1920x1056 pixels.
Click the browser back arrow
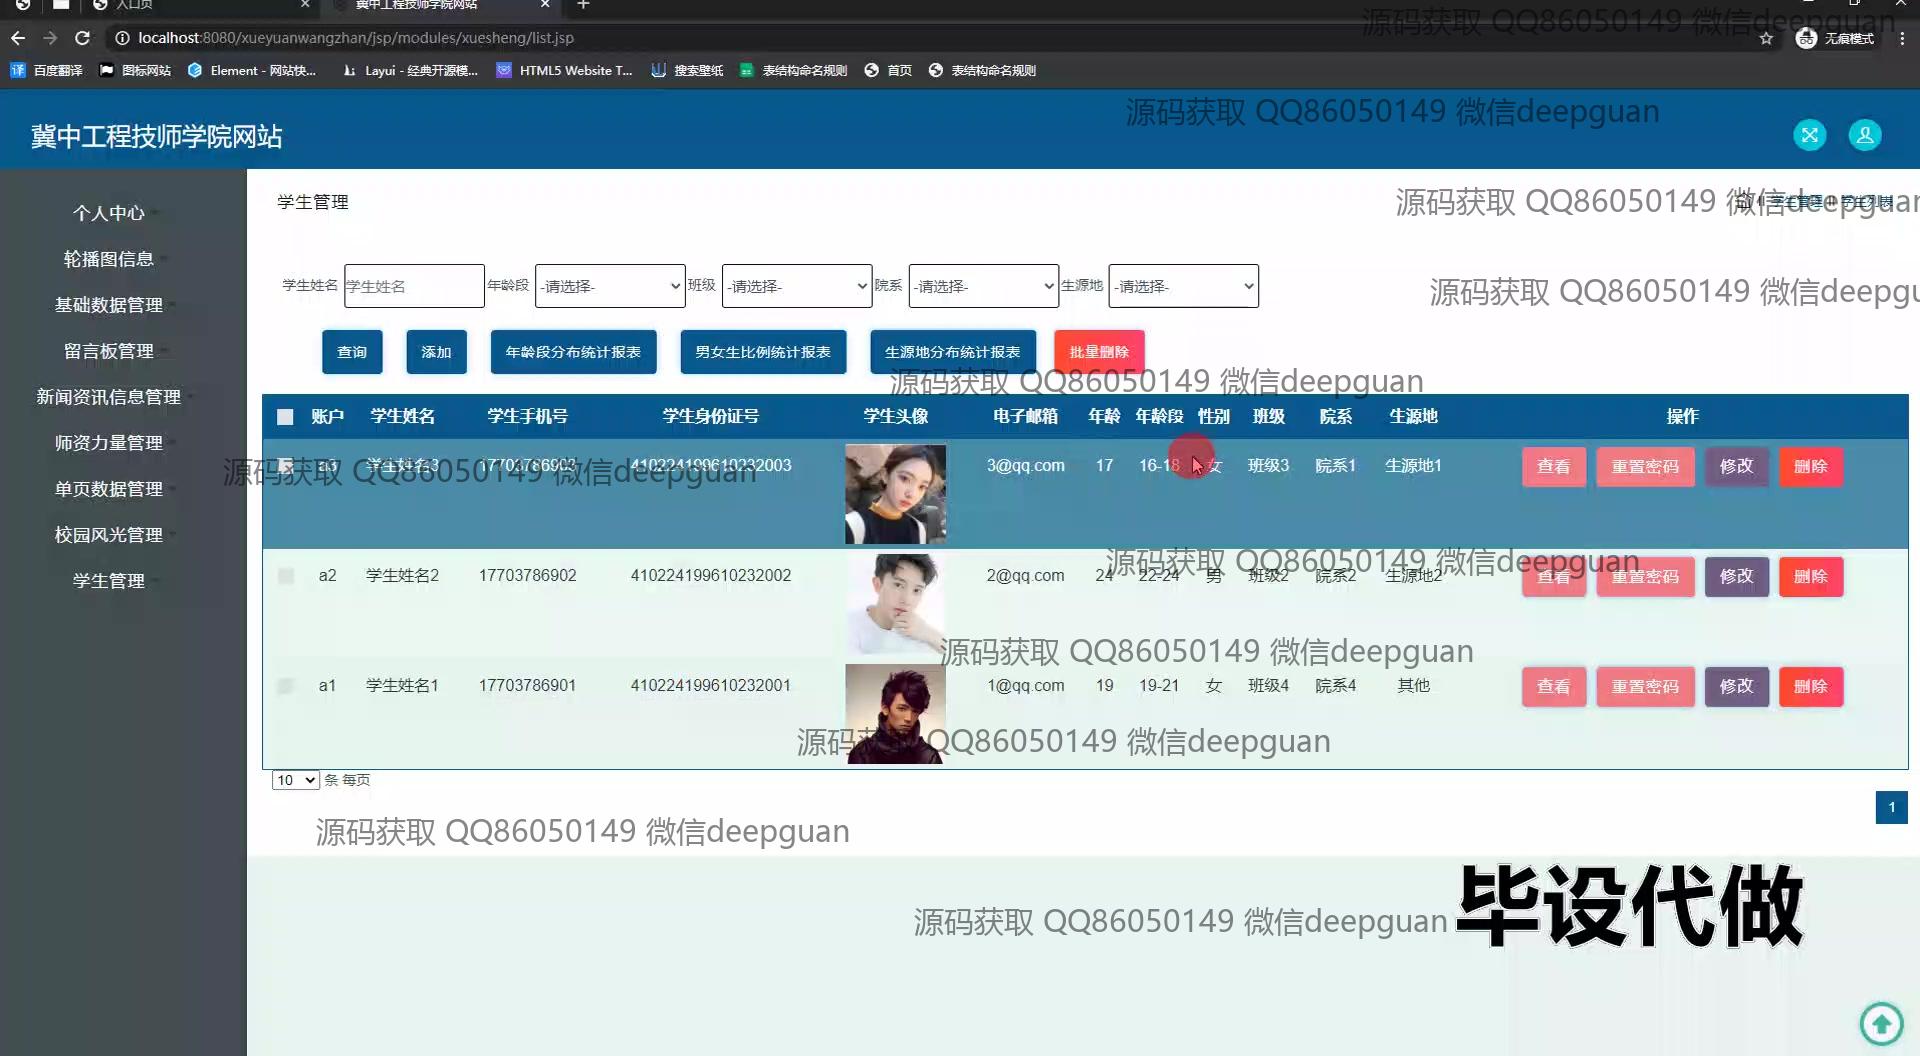(18, 38)
